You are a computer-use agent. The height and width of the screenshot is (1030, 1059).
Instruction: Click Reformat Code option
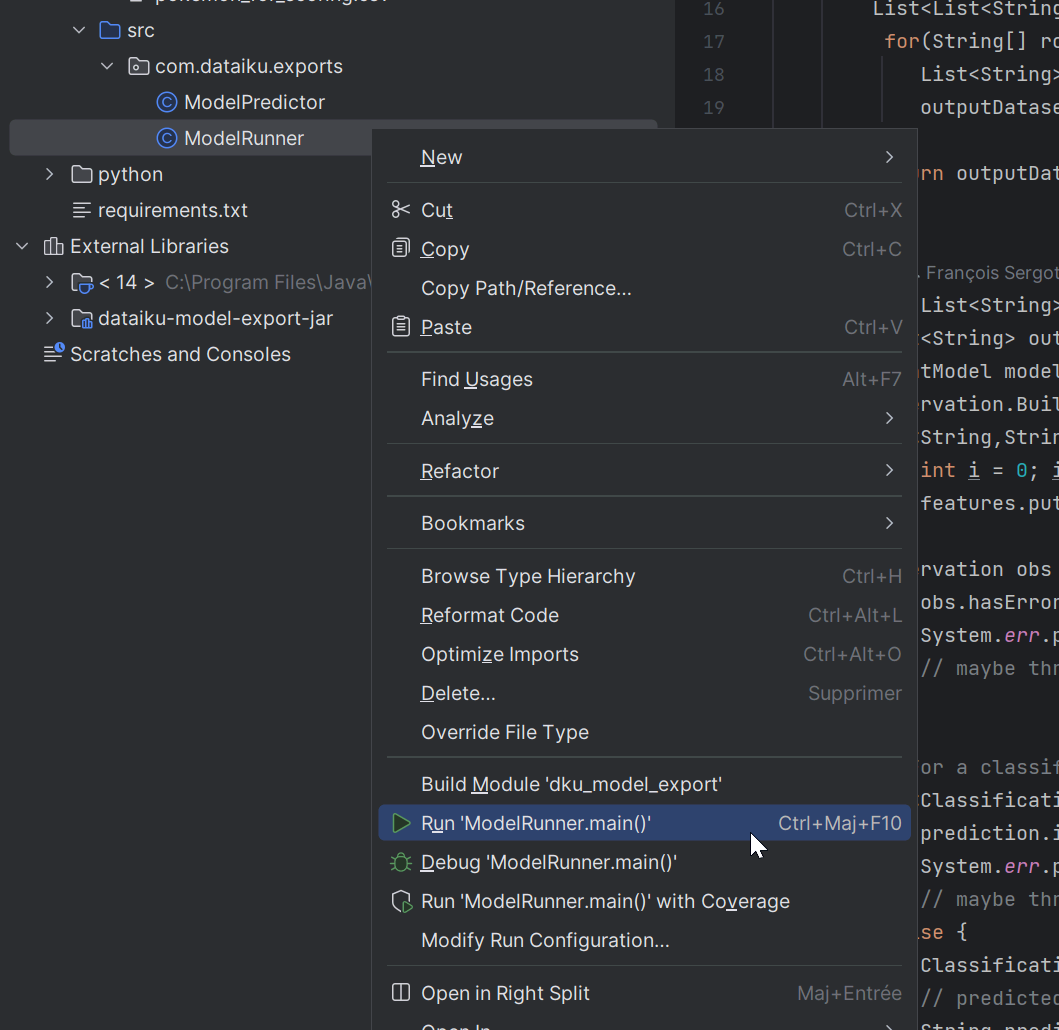489,616
